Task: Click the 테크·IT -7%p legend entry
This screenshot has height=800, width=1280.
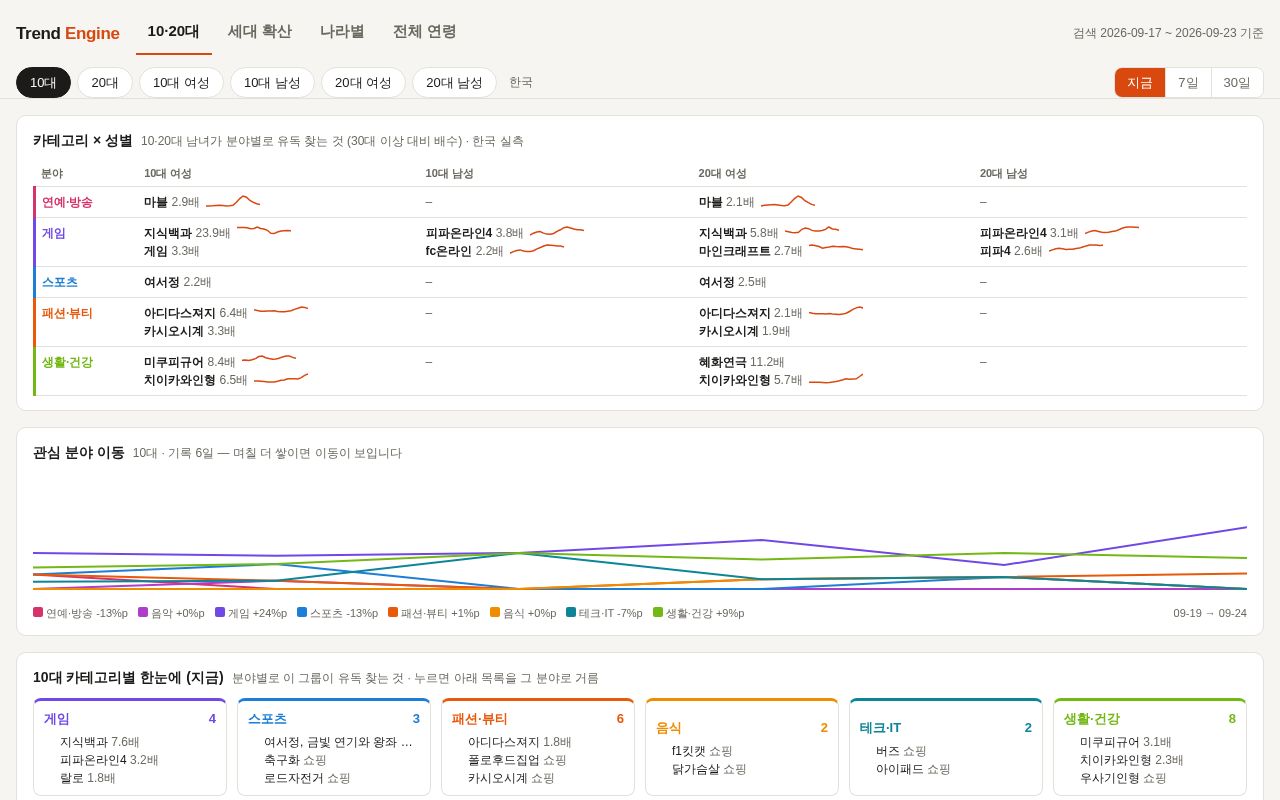Action: tap(604, 613)
